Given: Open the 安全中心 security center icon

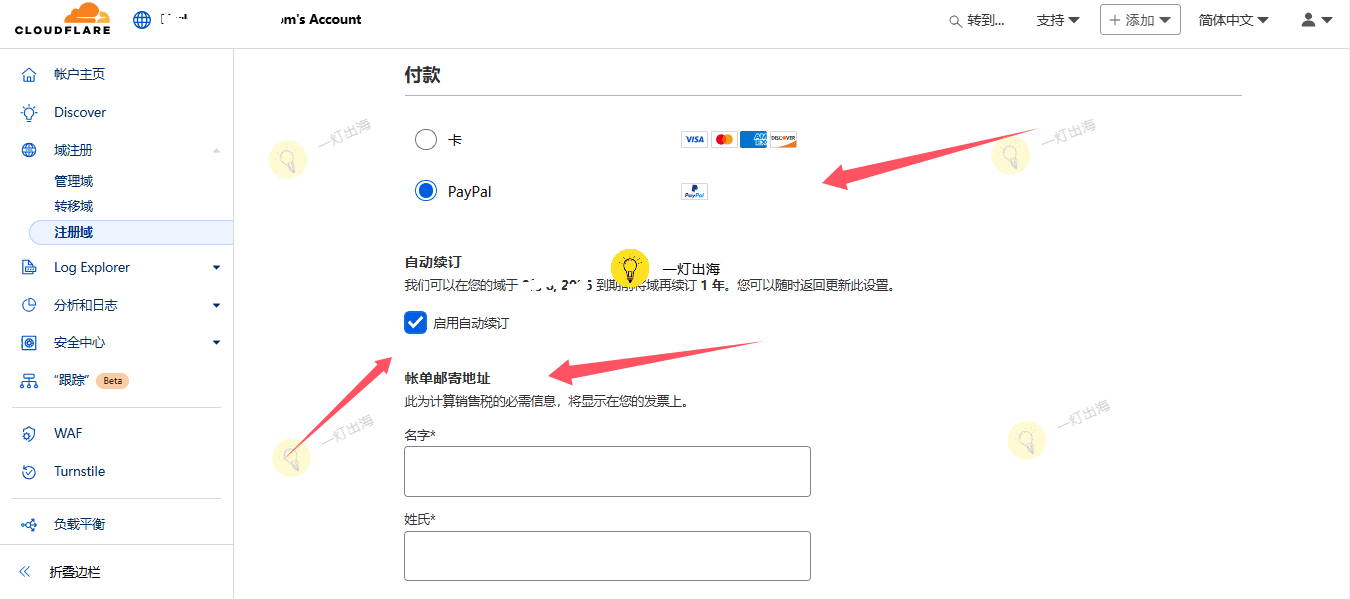Looking at the screenshot, I should (x=30, y=342).
